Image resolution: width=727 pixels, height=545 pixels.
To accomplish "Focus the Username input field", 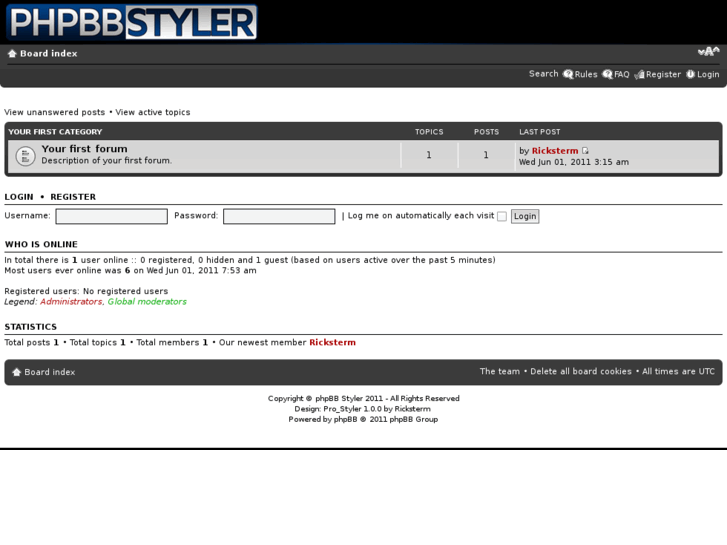I will click(111, 216).
